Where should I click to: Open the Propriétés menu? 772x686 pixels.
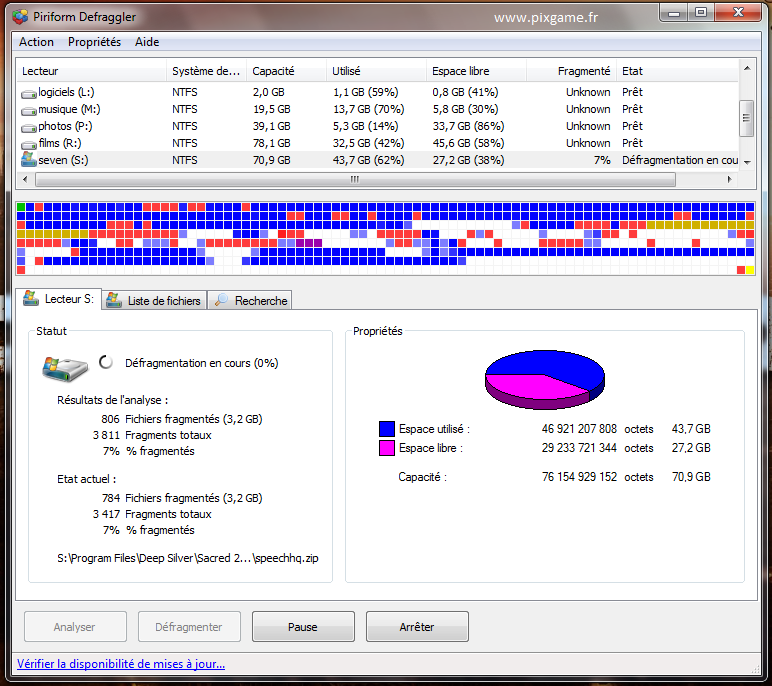coord(94,42)
